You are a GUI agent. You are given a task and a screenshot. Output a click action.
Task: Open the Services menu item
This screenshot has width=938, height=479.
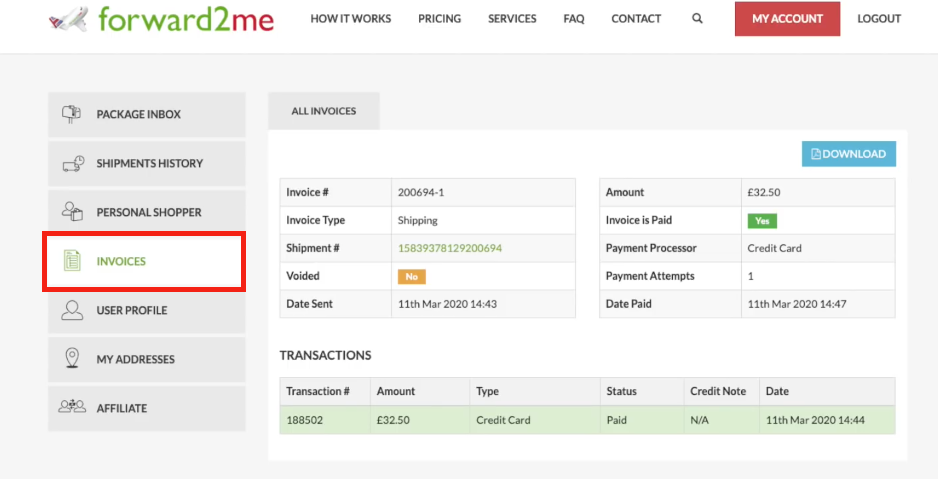(512, 19)
